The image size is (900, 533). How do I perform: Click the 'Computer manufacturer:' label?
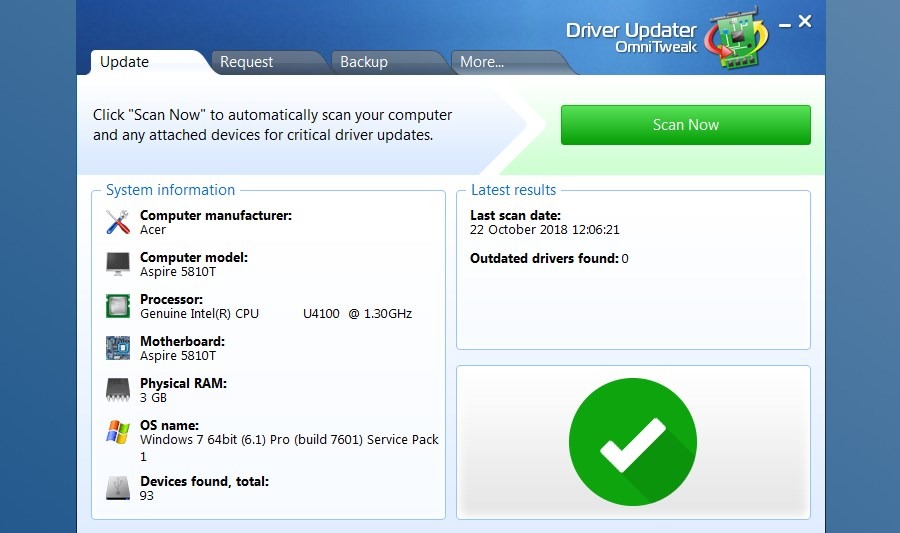pyautogui.click(x=216, y=216)
